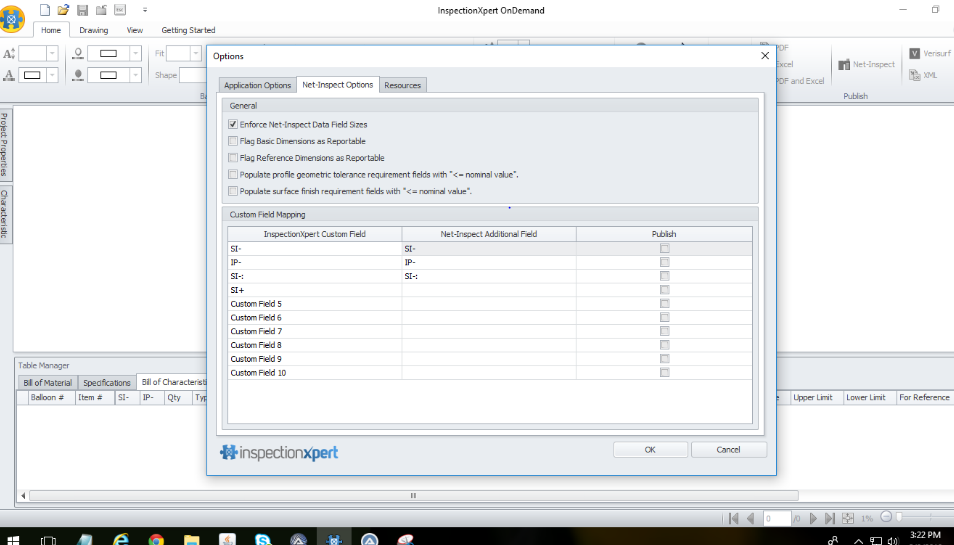Viewport: 954px width, 545px height.
Task: Select the Net-Inspect Options tab
Action: pos(338,85)
